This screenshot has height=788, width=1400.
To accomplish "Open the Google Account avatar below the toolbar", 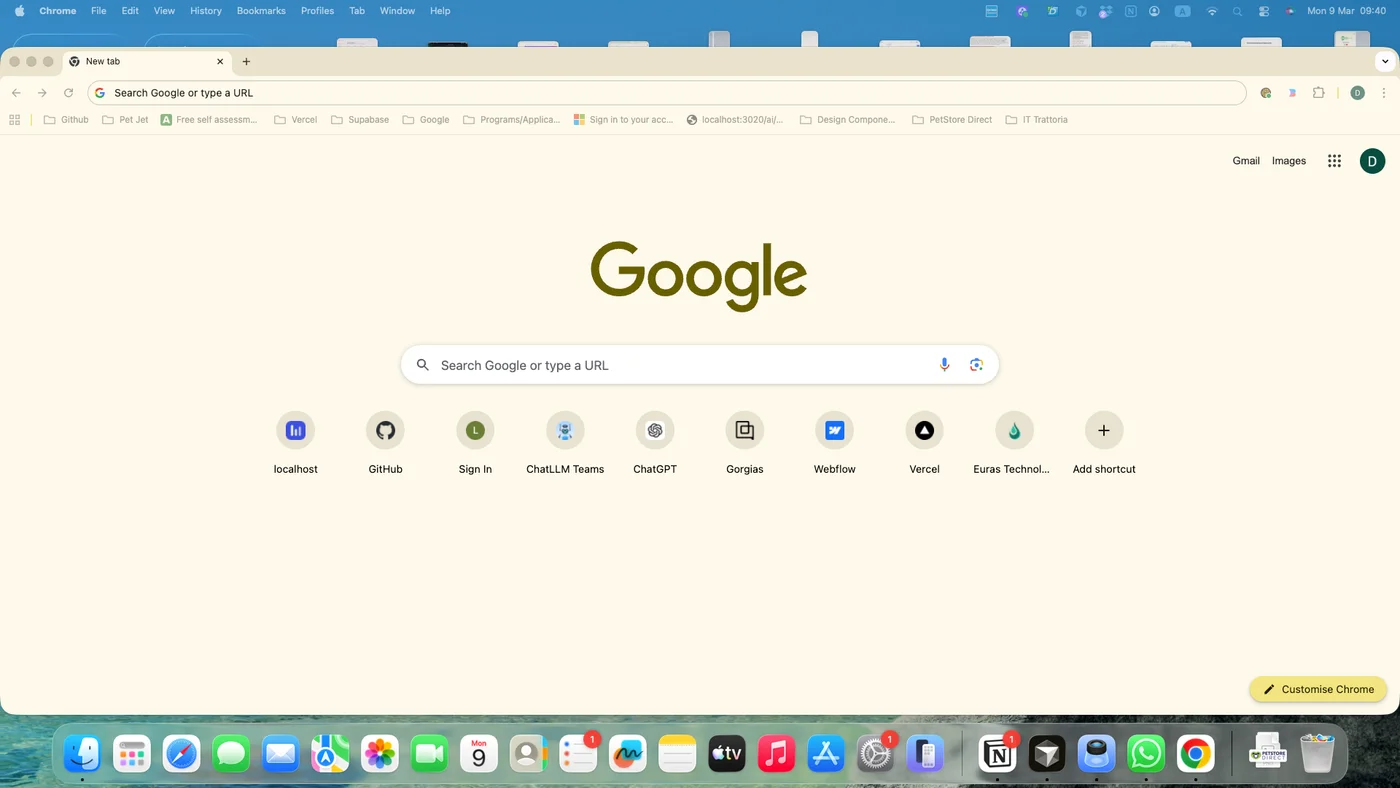I will pos(1372,161).
